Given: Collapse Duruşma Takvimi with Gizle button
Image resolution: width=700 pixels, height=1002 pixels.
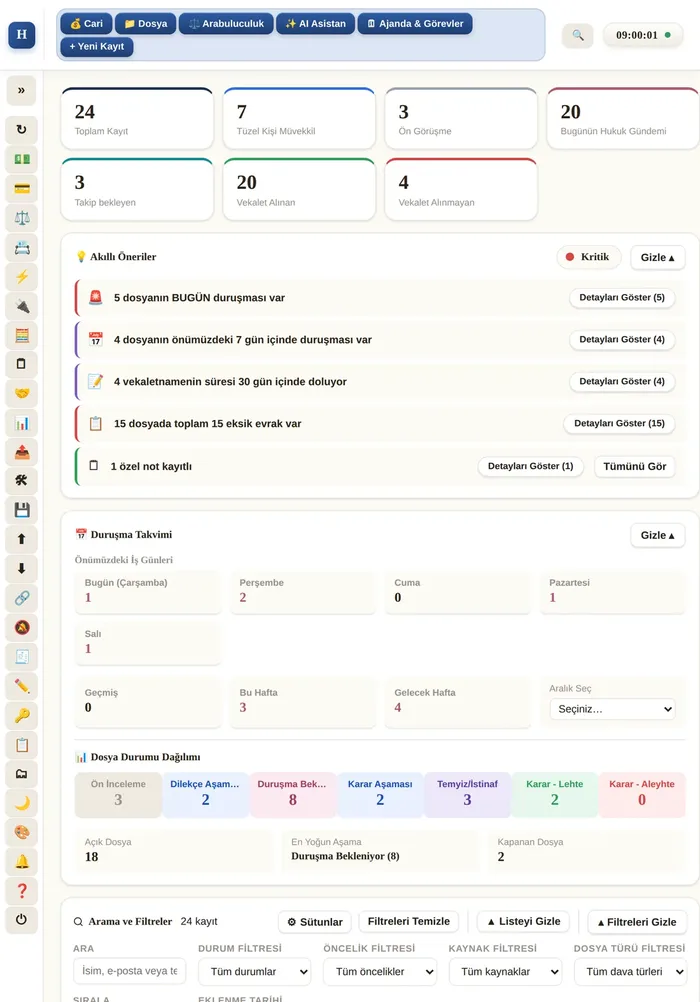Looking at the screenshot, I should pos(657,536).
